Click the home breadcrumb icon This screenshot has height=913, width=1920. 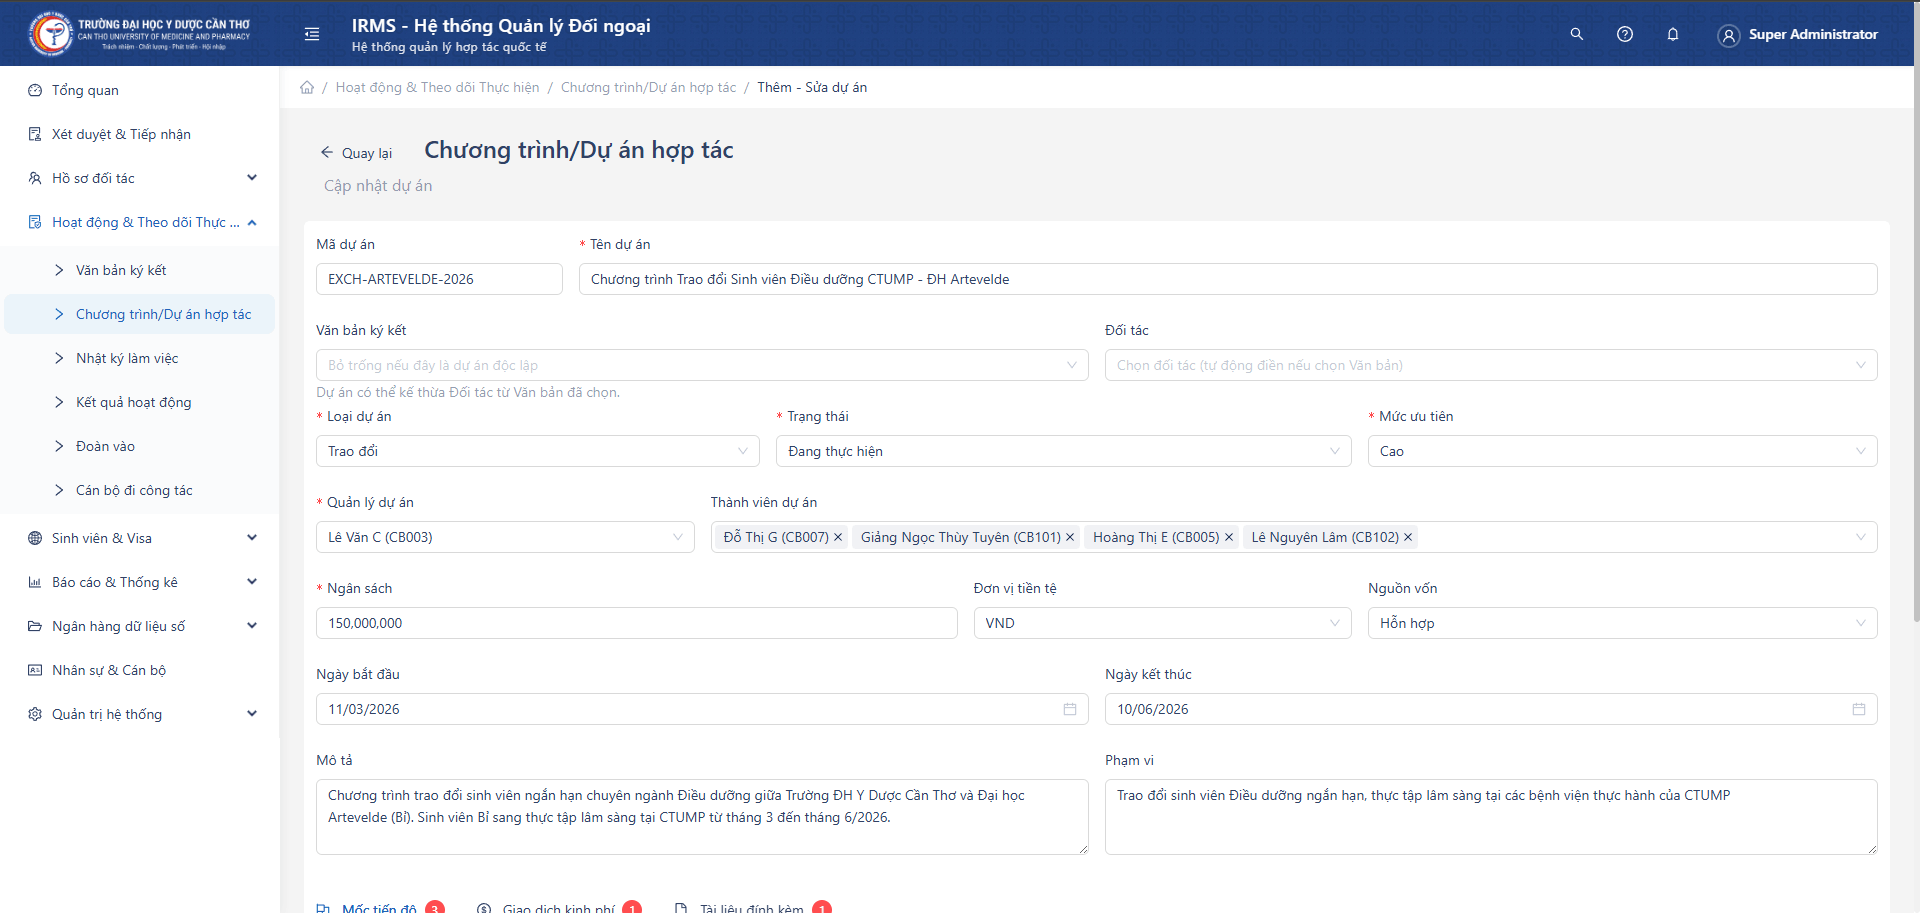(x=307, y=88)
